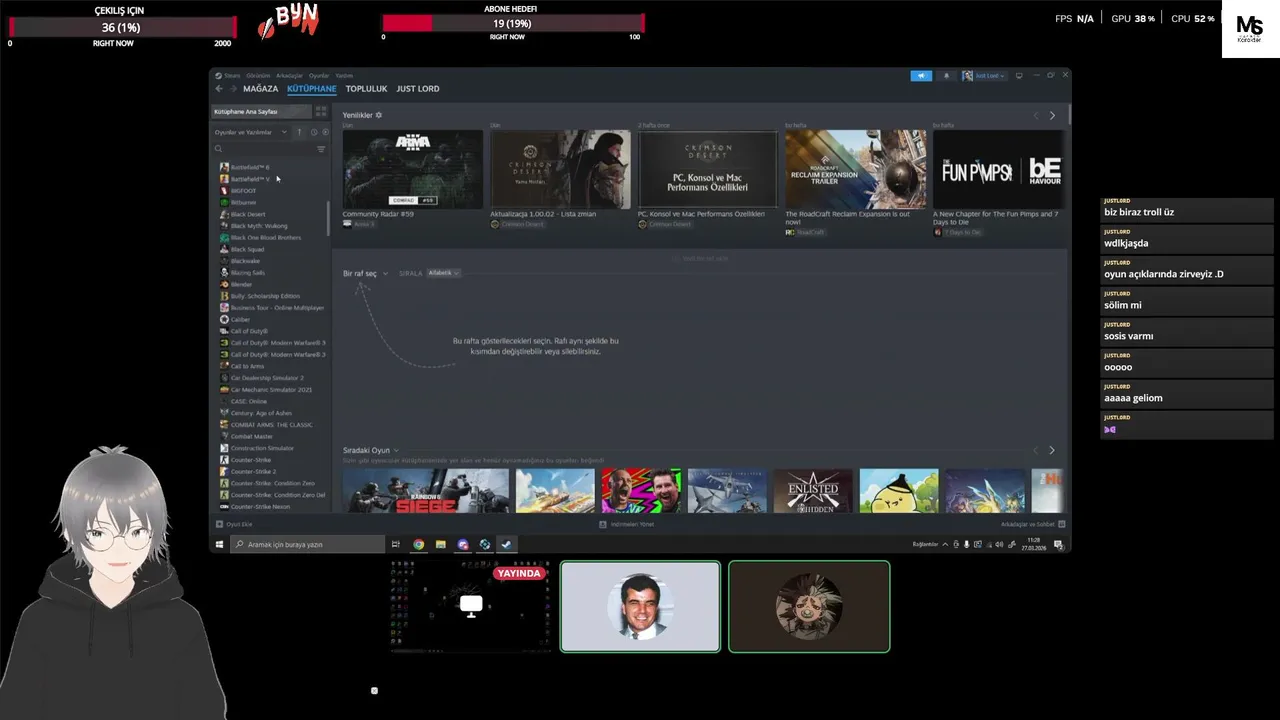Click the RoadCraft game tag

tap(806, 232)
